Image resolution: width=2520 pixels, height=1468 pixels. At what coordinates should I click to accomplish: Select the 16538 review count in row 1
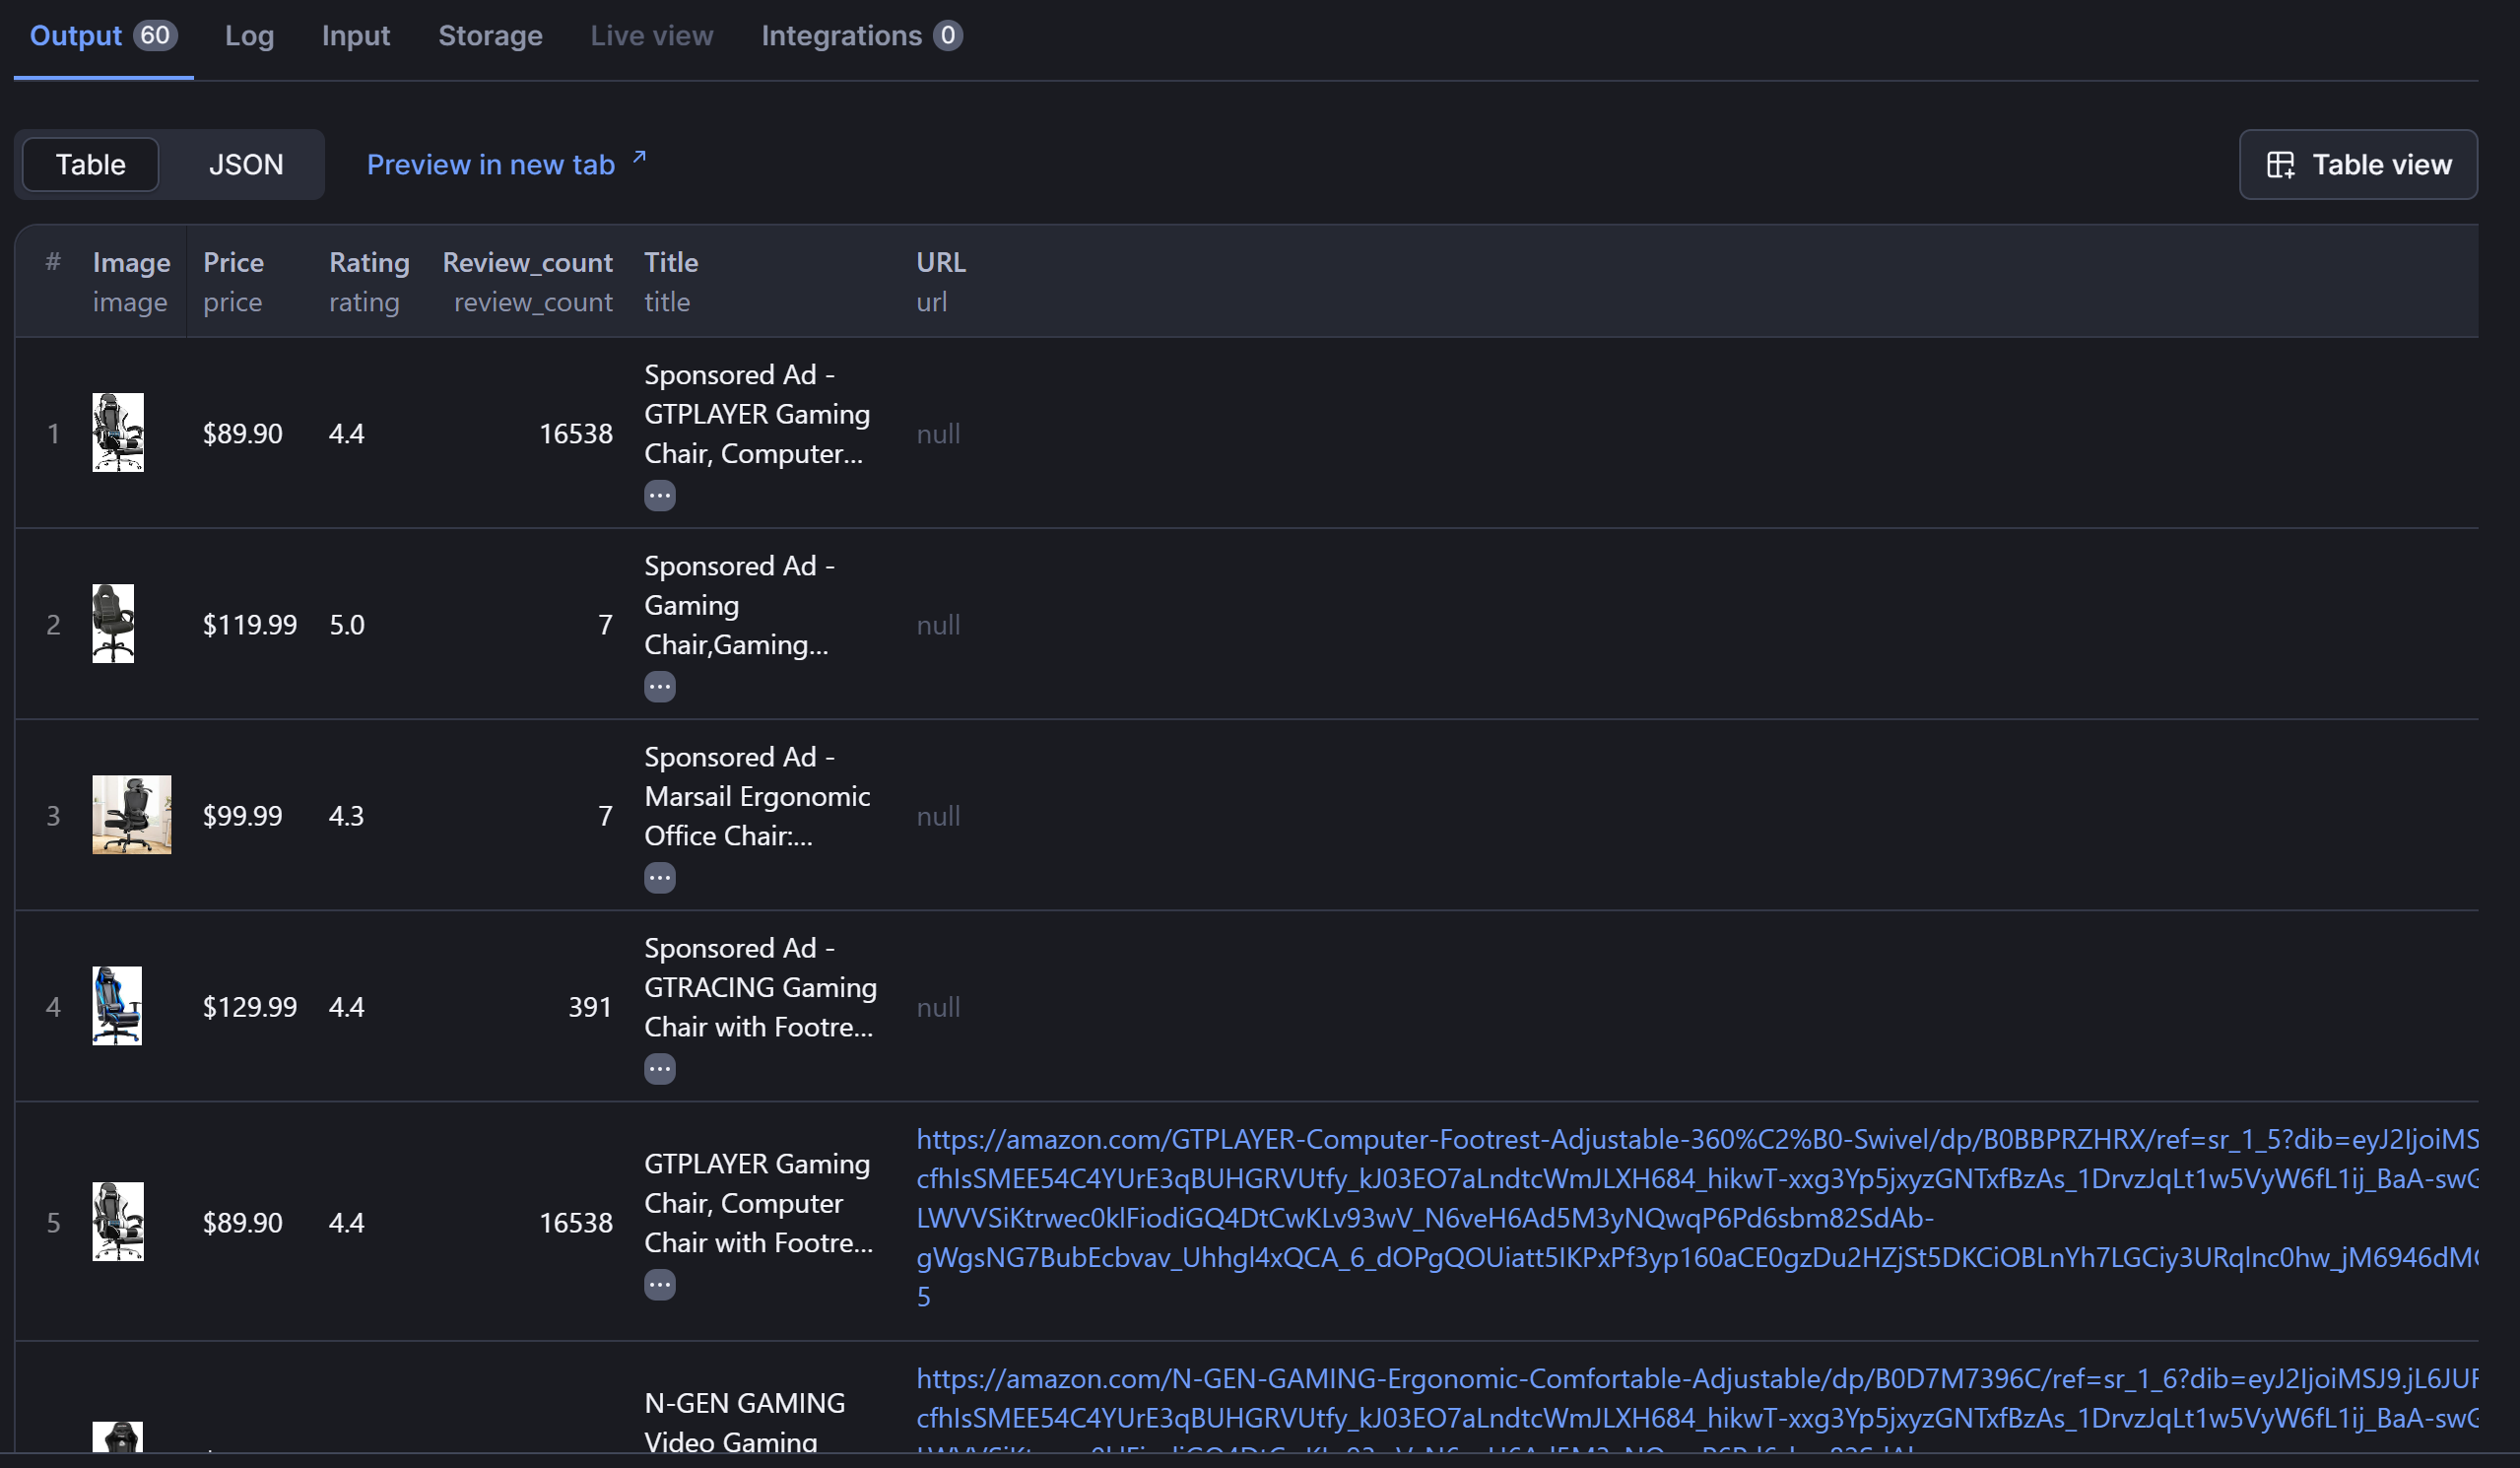(576, 433)
